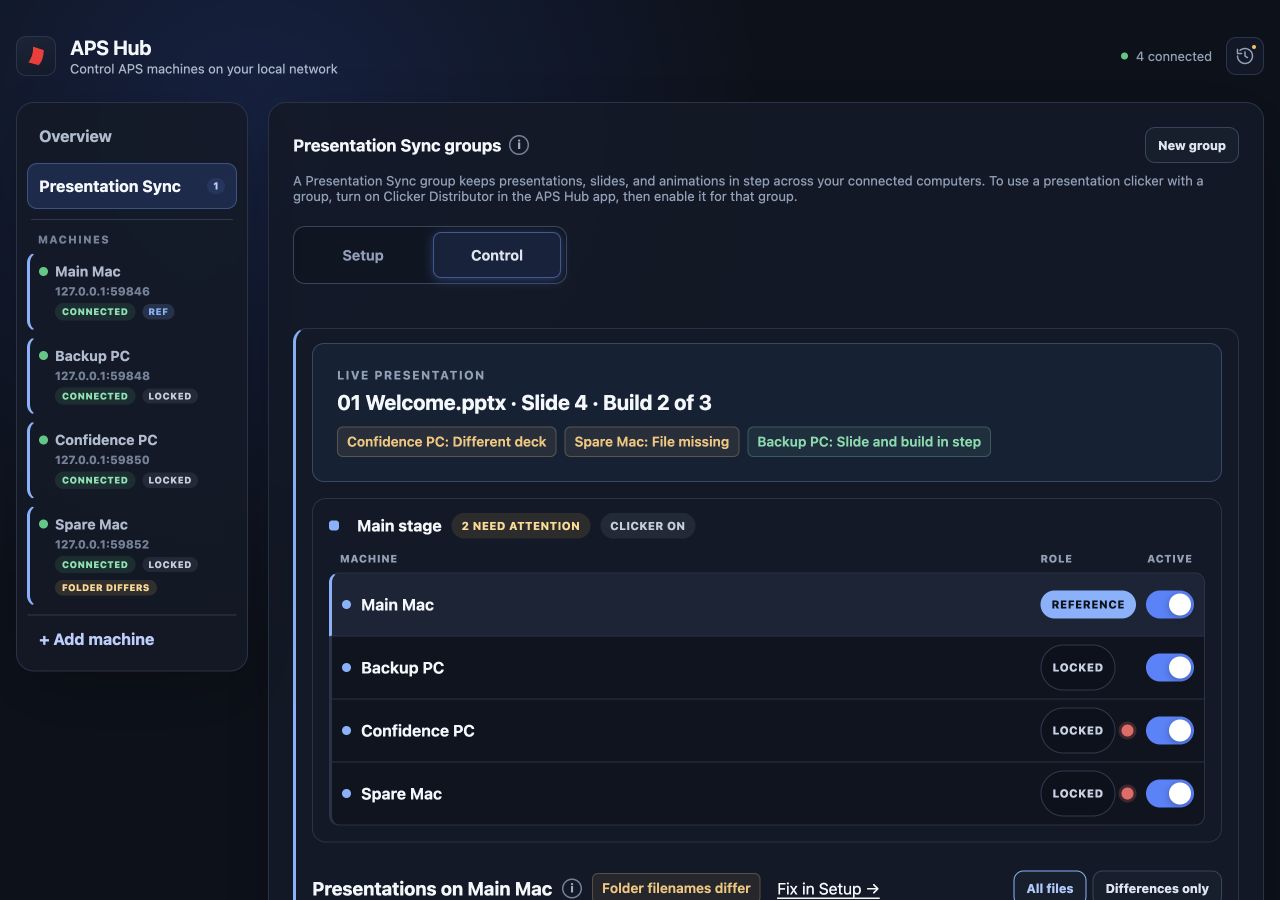Click the Main stage group title
The width and height of the screenshot is (1280, 900).
(x=399, y=526)
